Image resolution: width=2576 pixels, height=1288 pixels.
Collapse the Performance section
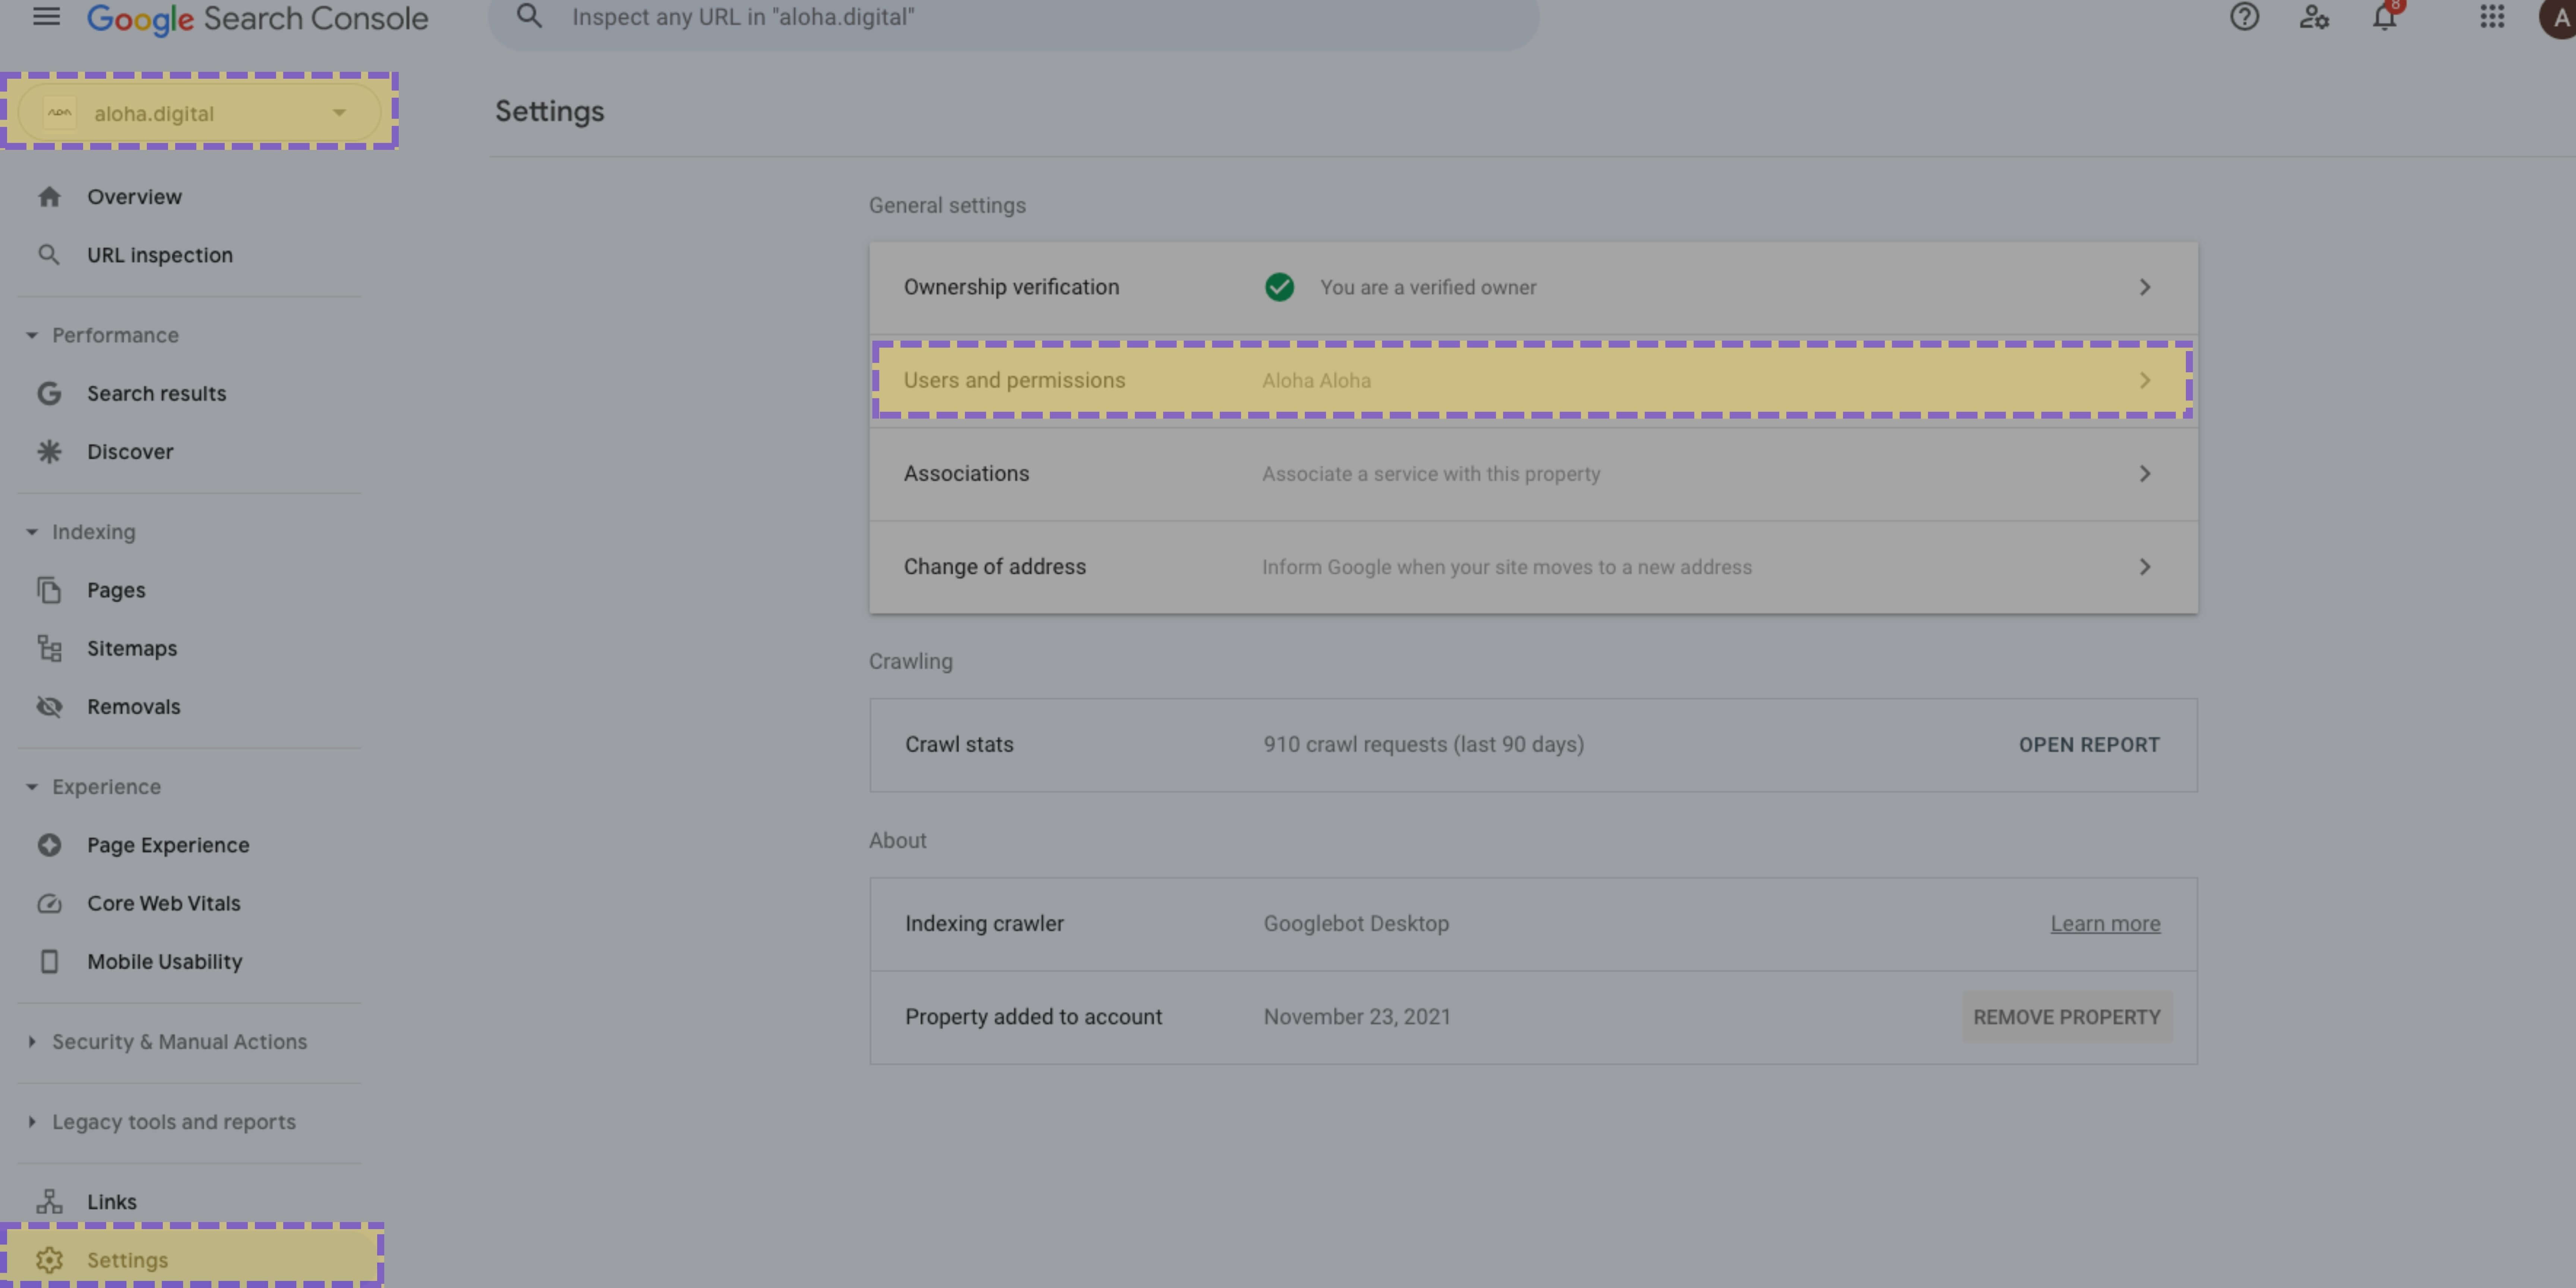coord(32,335)
